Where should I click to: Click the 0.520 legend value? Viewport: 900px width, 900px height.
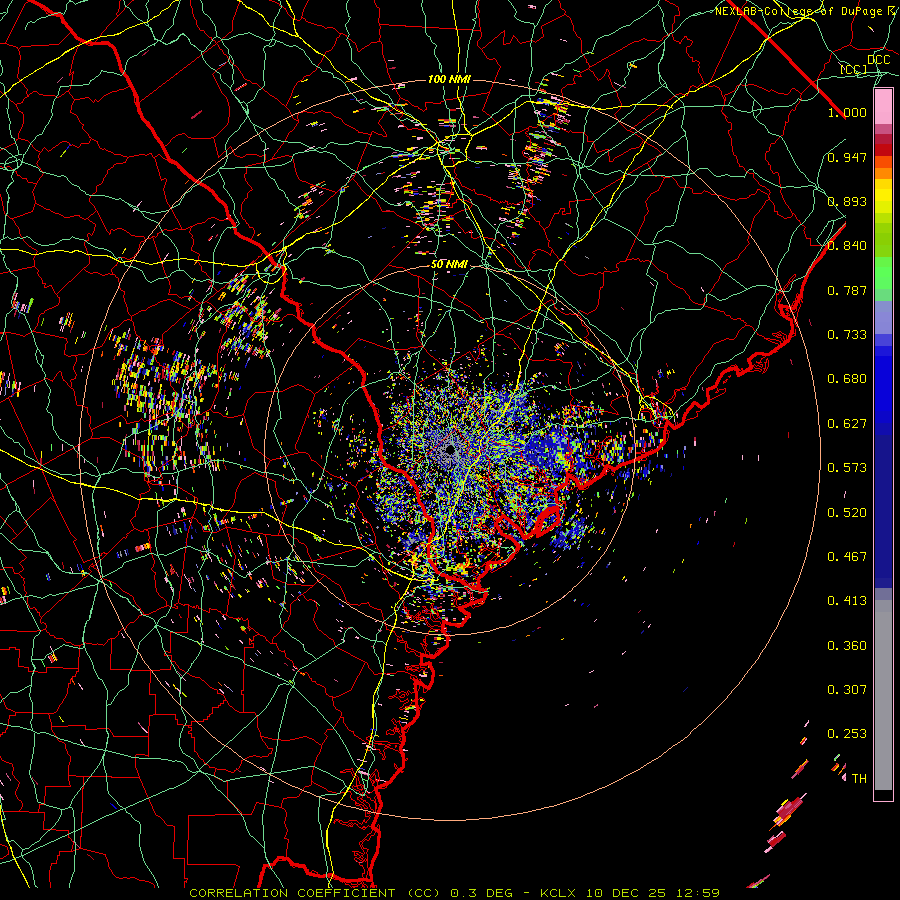(847, 513)
